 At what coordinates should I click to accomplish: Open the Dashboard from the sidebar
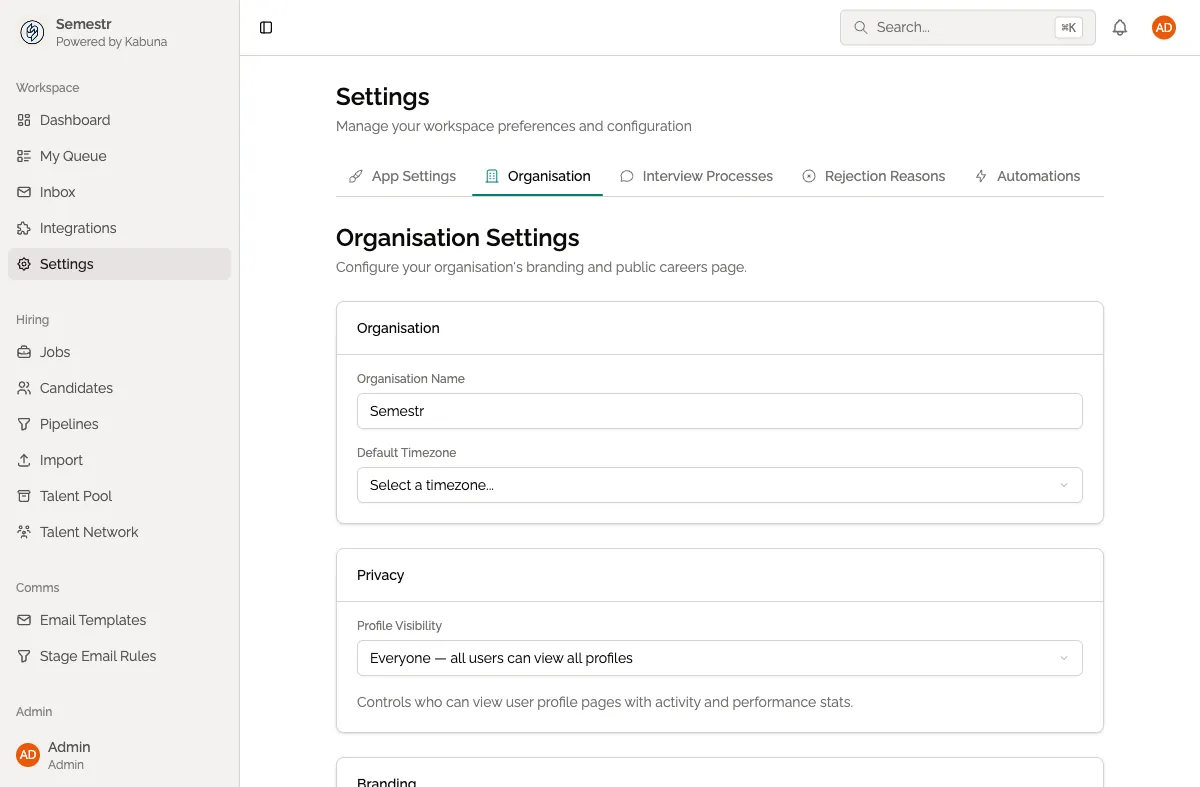pos(74,120)
